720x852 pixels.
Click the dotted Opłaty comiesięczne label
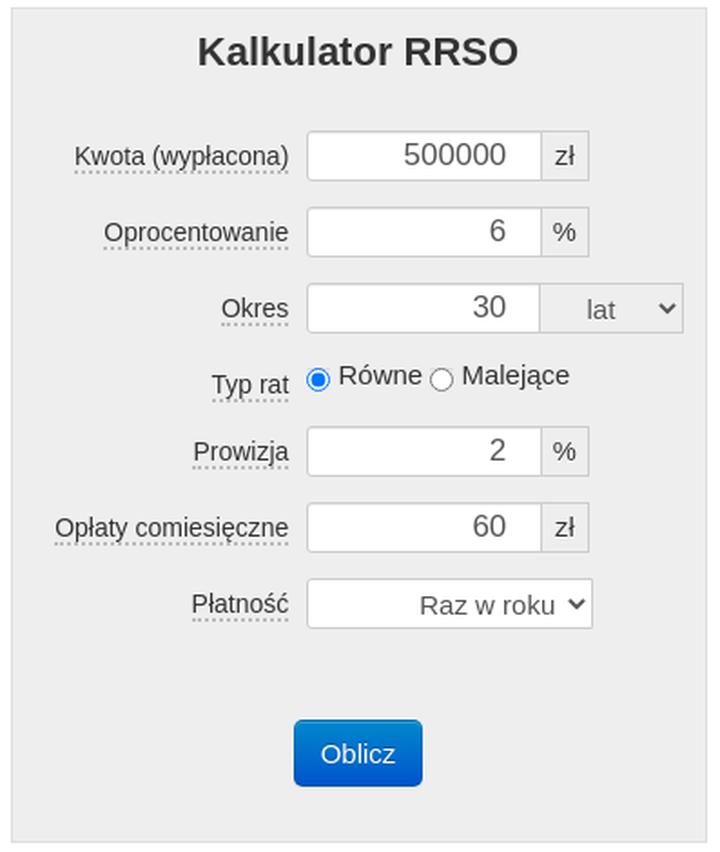[172, 528]
